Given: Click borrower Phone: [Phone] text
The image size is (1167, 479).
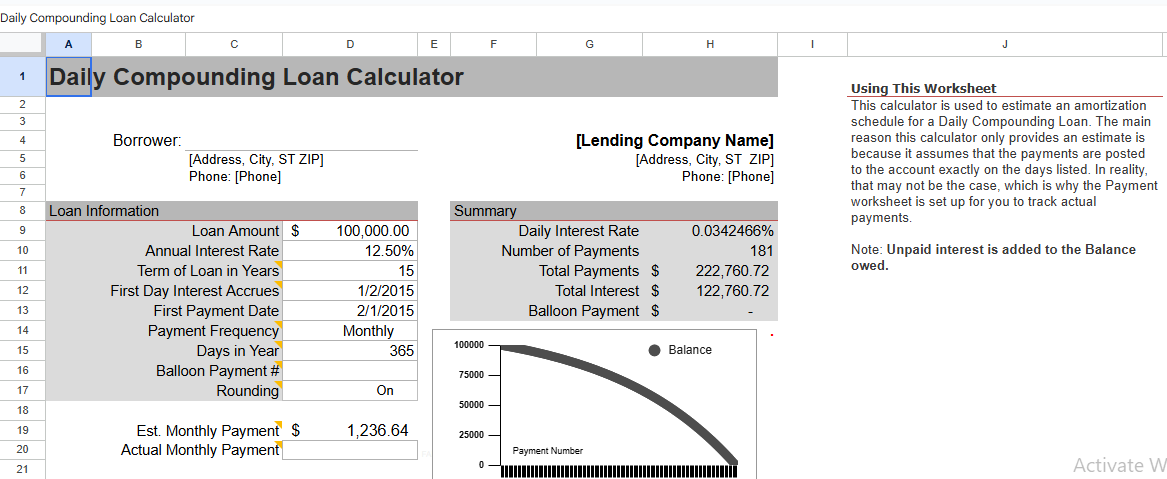Looking at the screenshot, I should click(234, 177).
